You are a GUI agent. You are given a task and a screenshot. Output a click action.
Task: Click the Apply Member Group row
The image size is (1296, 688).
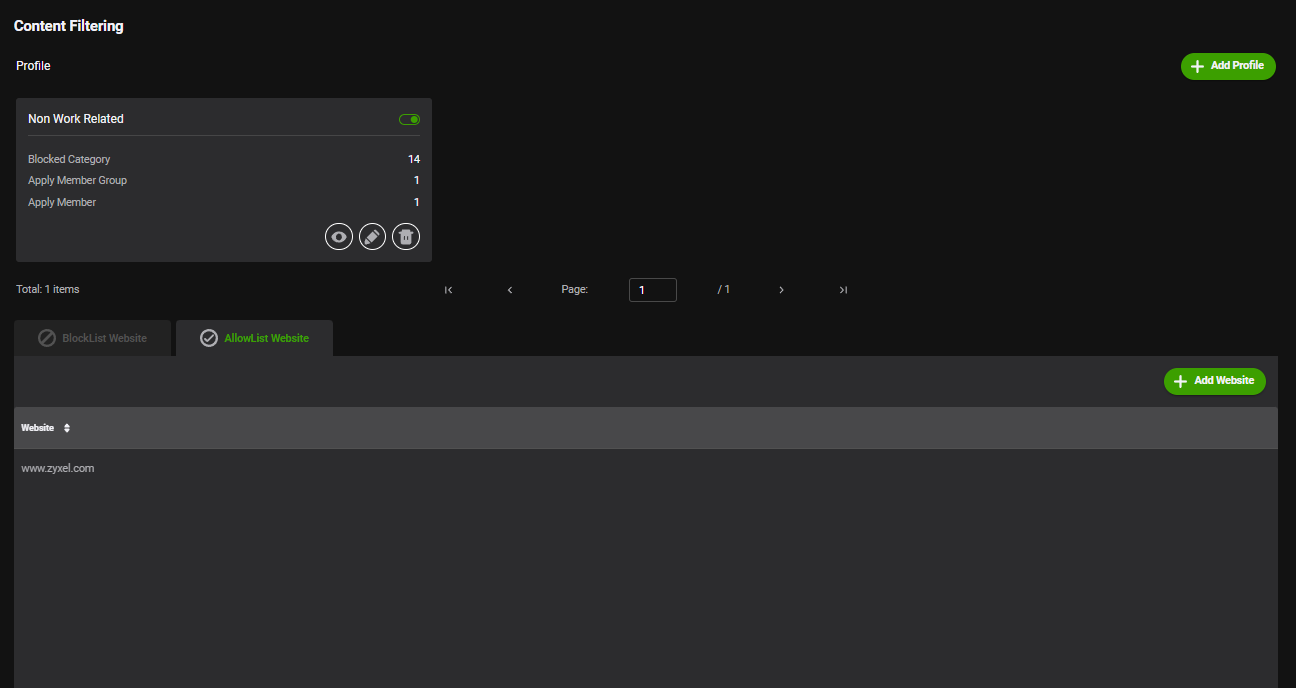pyautogui.click(x=224, y=180)
